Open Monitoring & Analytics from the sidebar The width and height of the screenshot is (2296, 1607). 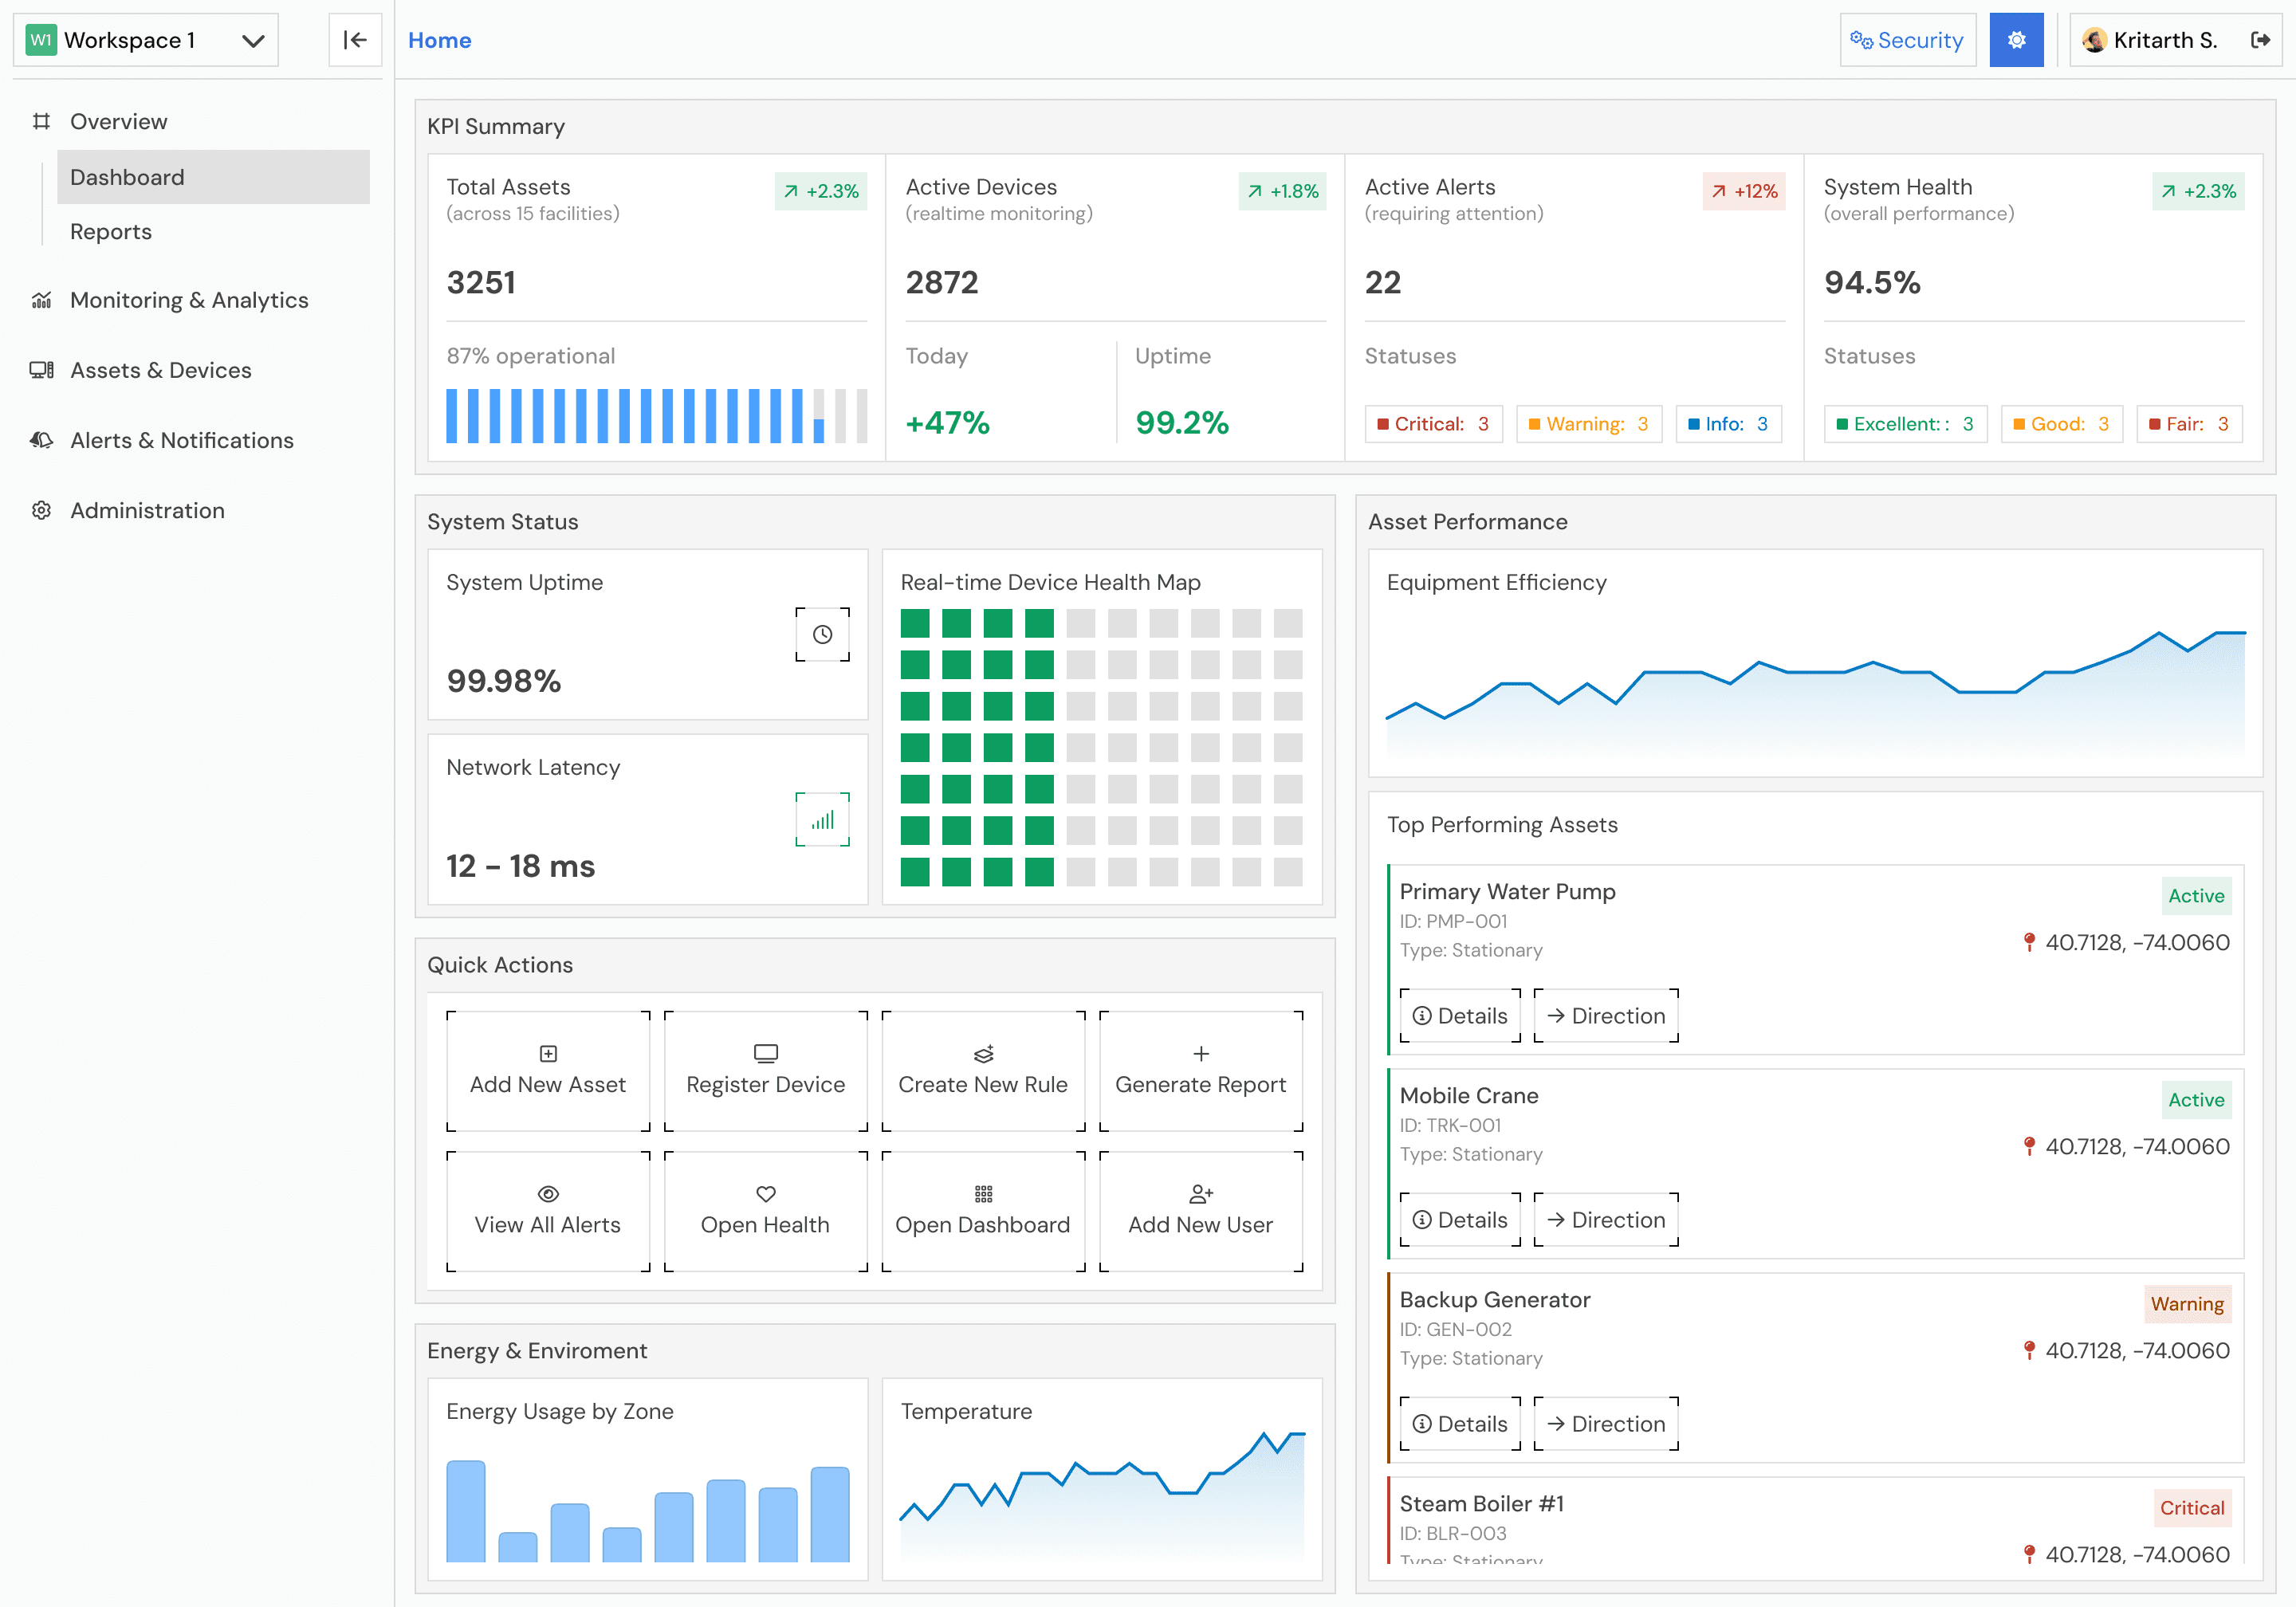tap(188, 300)
